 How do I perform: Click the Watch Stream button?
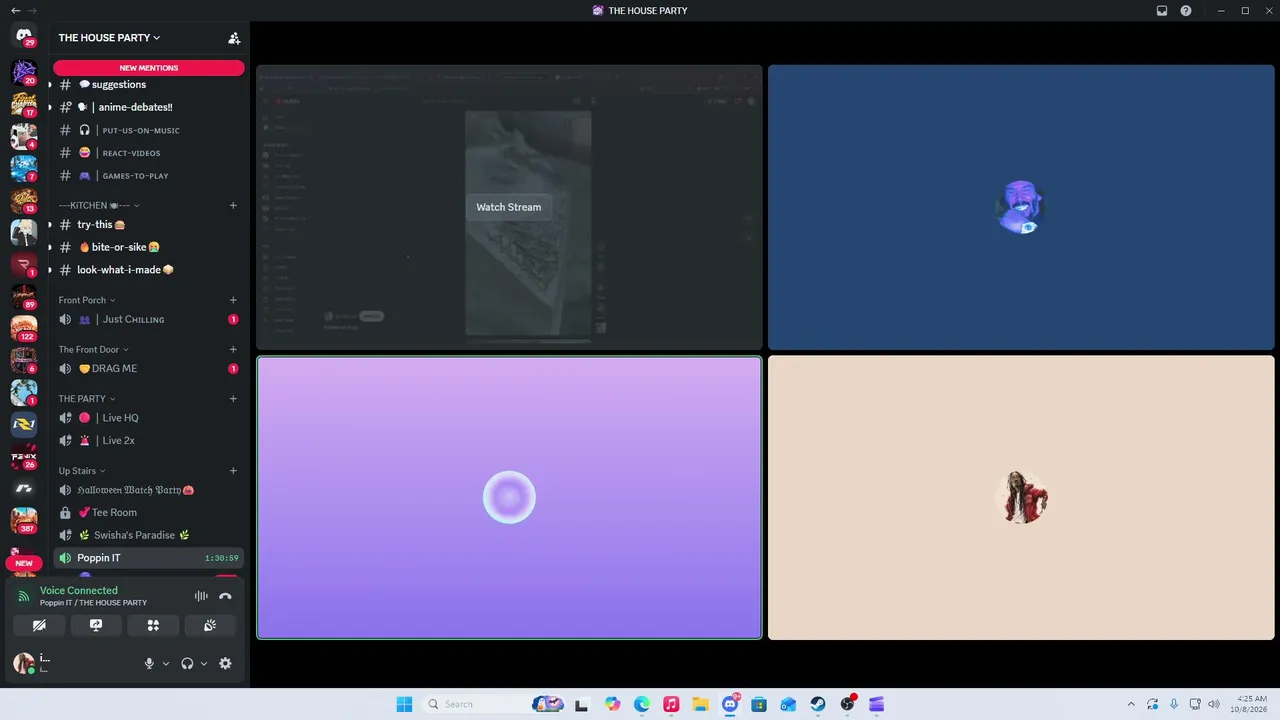coord(508,207)
